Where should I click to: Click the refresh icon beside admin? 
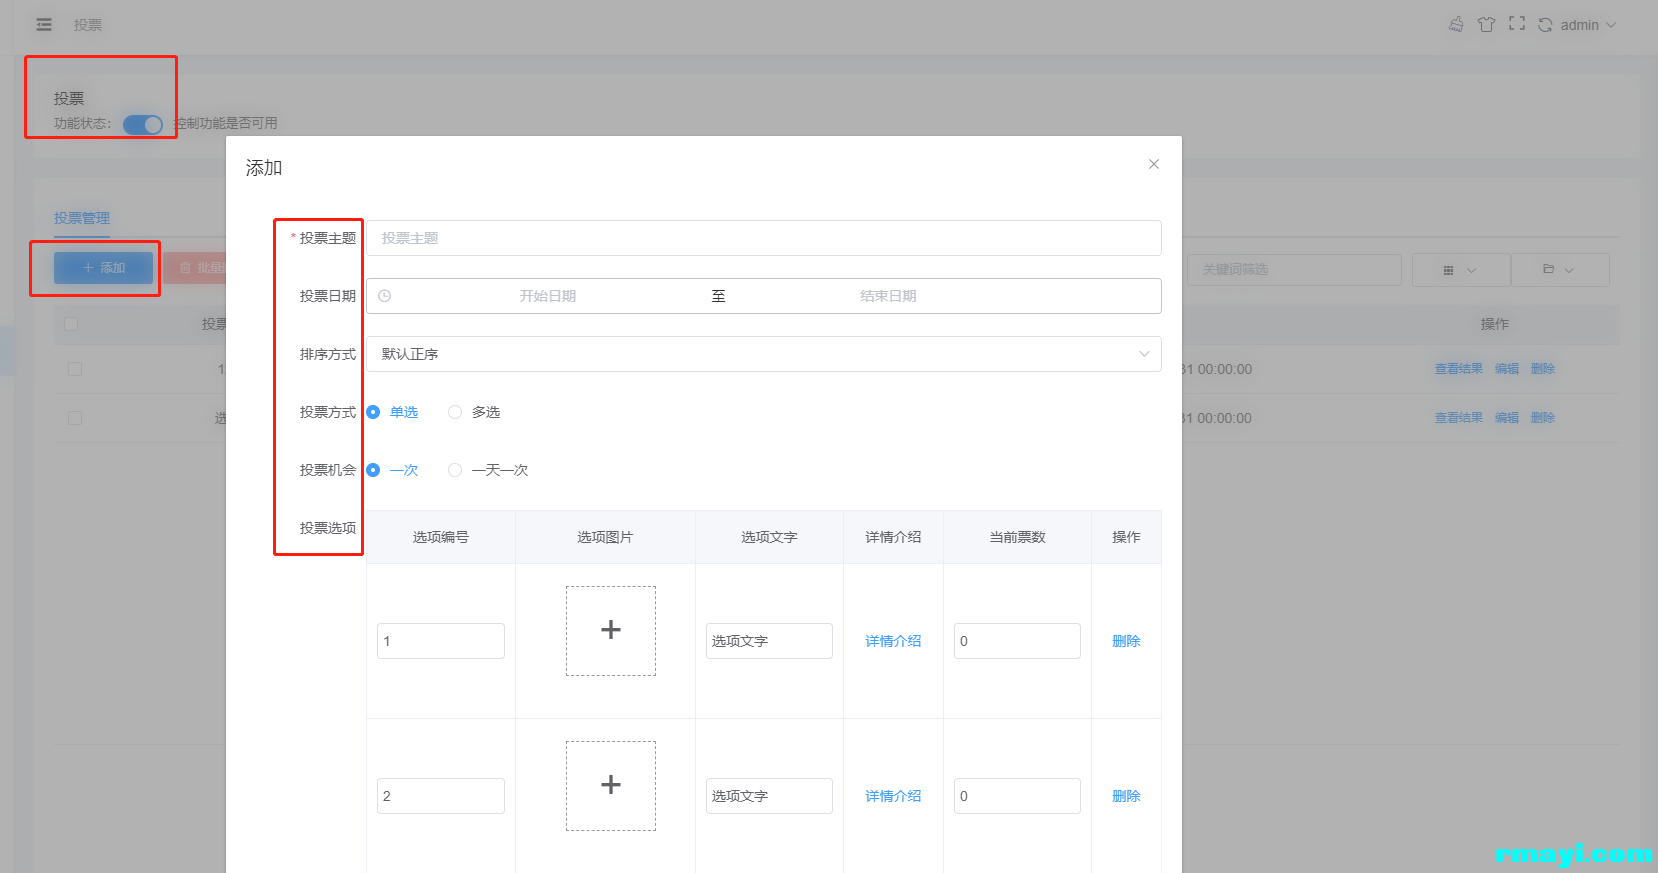[1545, 25]
